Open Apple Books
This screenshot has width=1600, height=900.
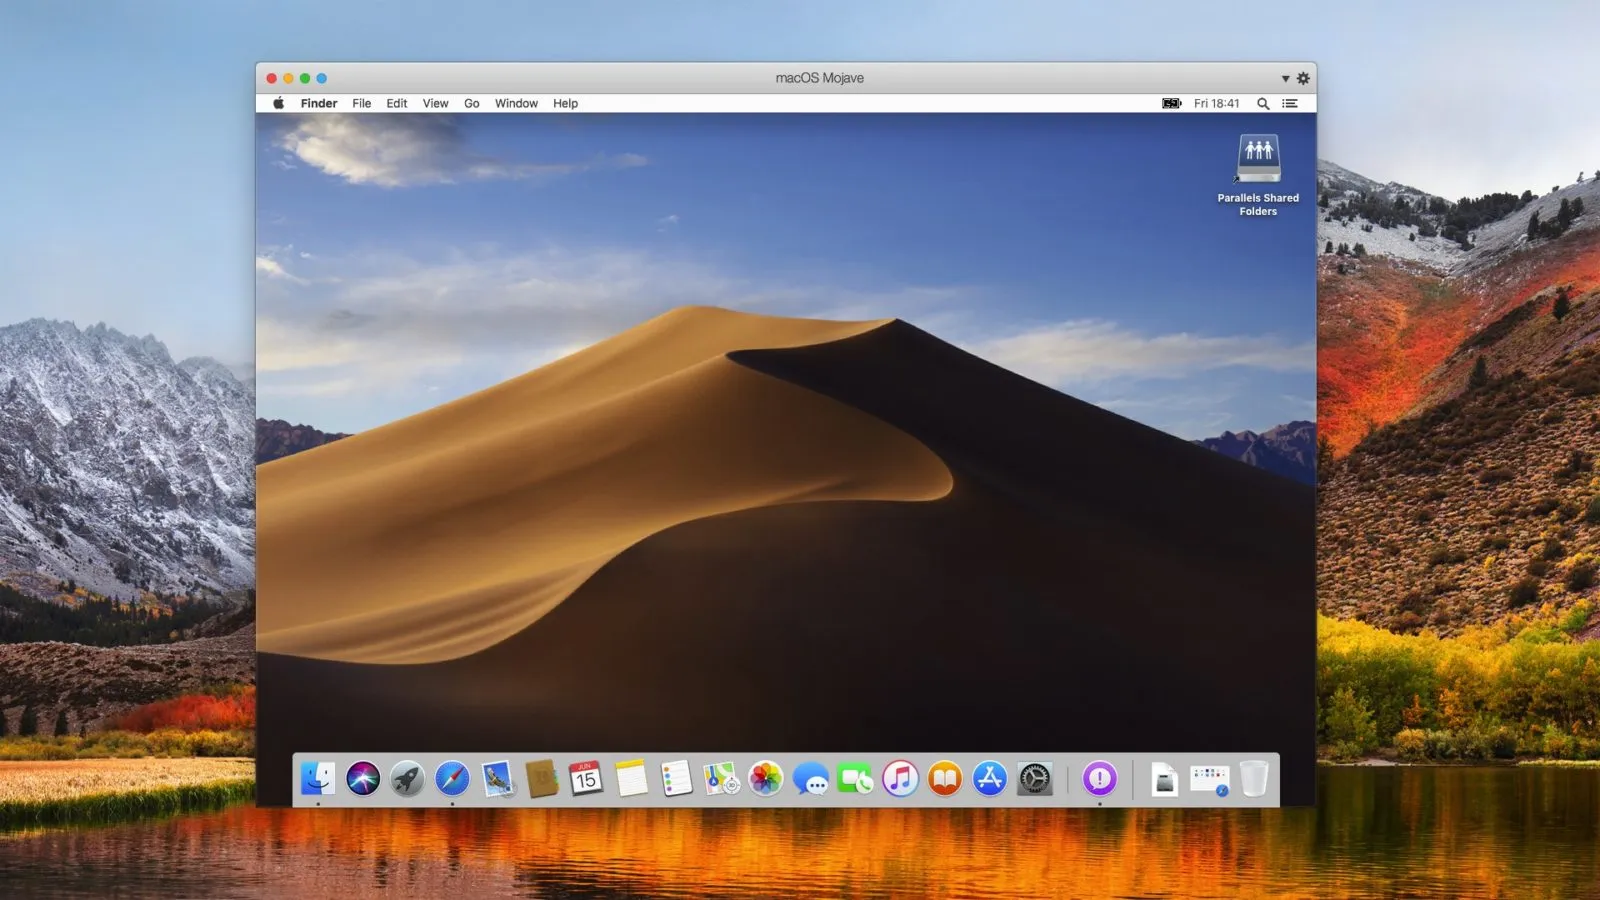945,778
